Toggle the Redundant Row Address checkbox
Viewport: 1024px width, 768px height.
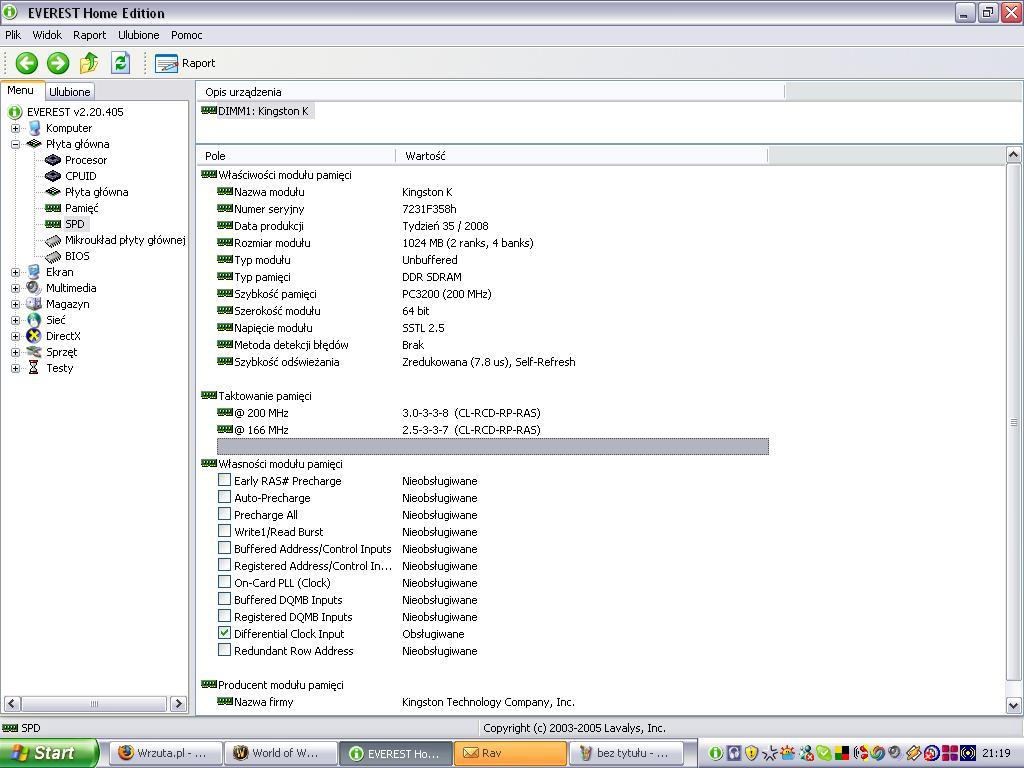pos(224,650)
